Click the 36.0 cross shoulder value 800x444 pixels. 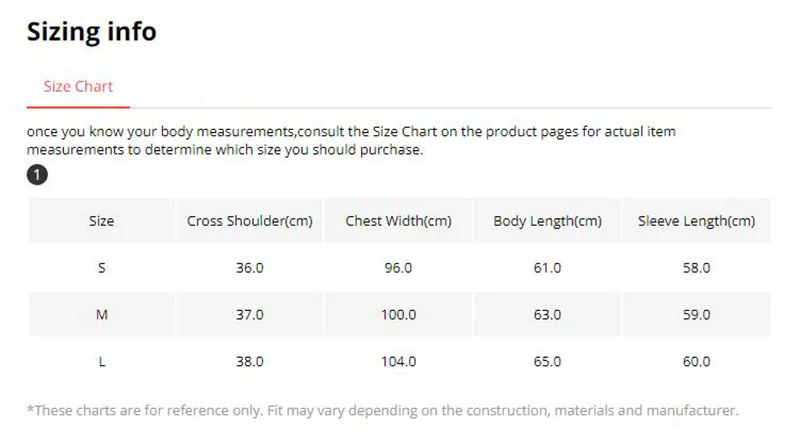pos(249,267)
